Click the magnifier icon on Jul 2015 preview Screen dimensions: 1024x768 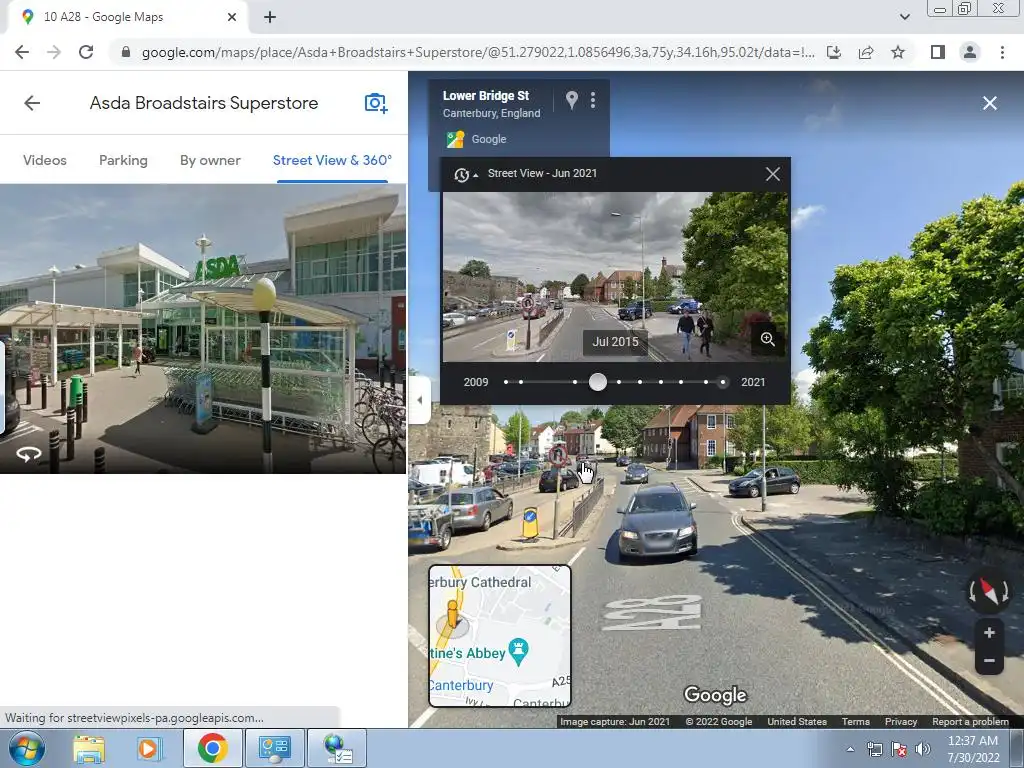point(767,339)
